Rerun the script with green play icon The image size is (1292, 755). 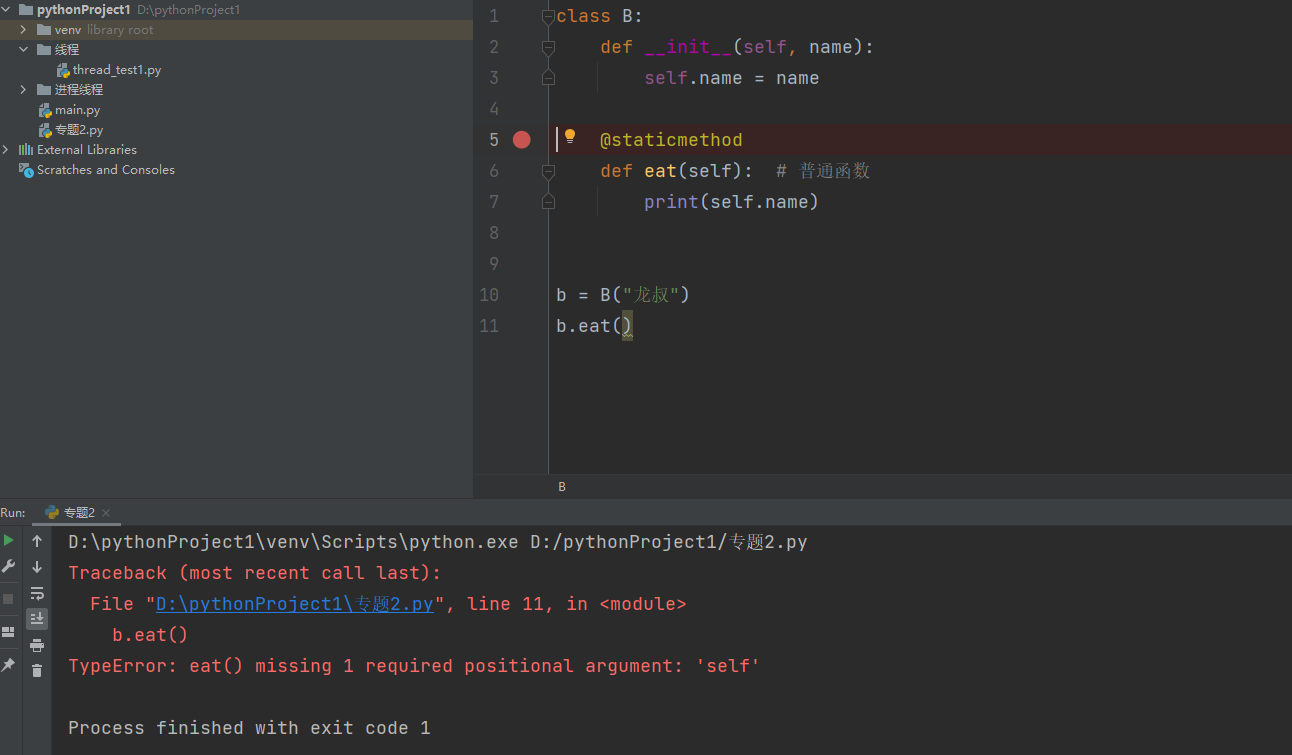pyautogui.click(x=9, y=541)
